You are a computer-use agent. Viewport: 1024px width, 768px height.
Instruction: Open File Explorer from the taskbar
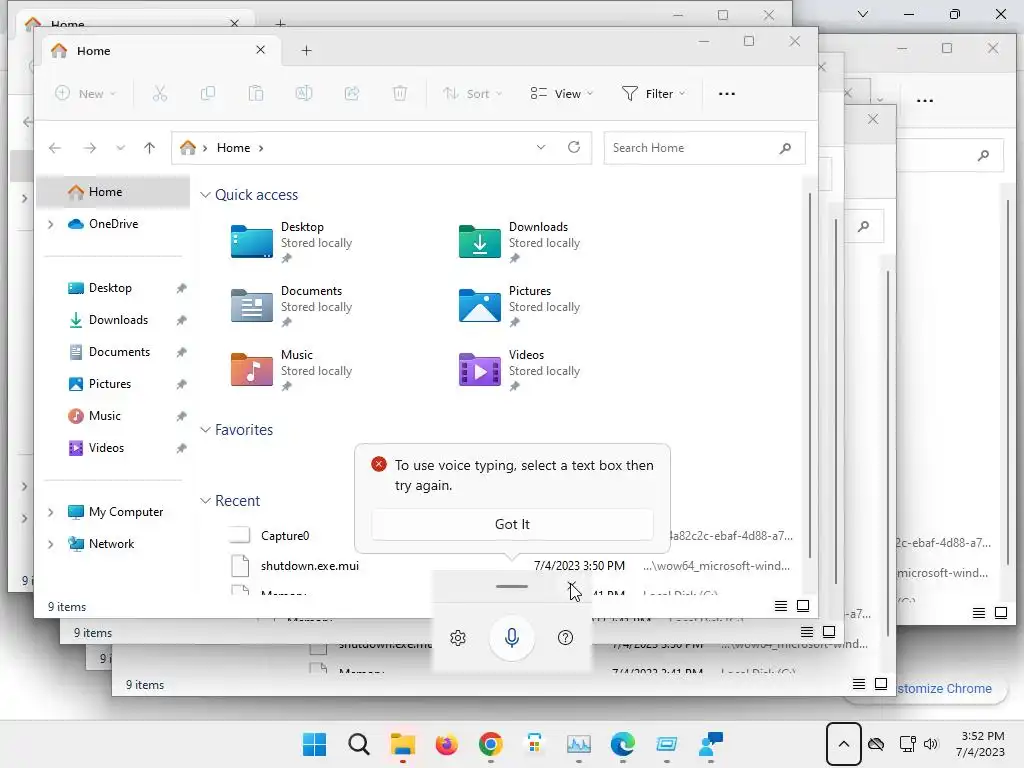tap(402, 744)
